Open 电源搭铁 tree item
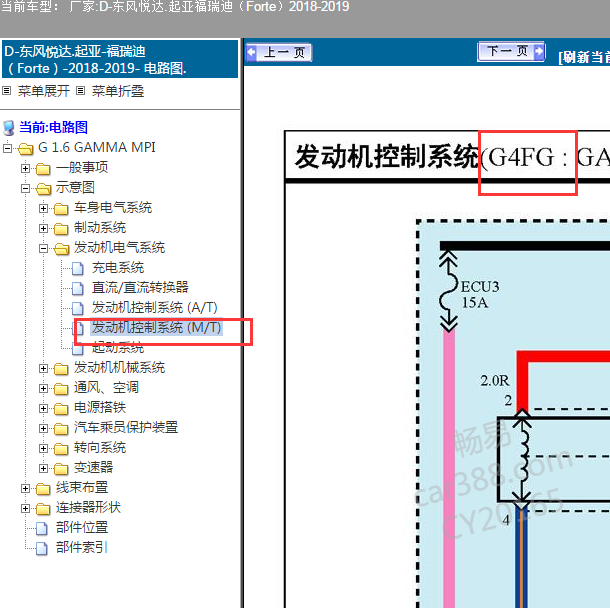This screenshot has width=610, height=608. point(100,408)
